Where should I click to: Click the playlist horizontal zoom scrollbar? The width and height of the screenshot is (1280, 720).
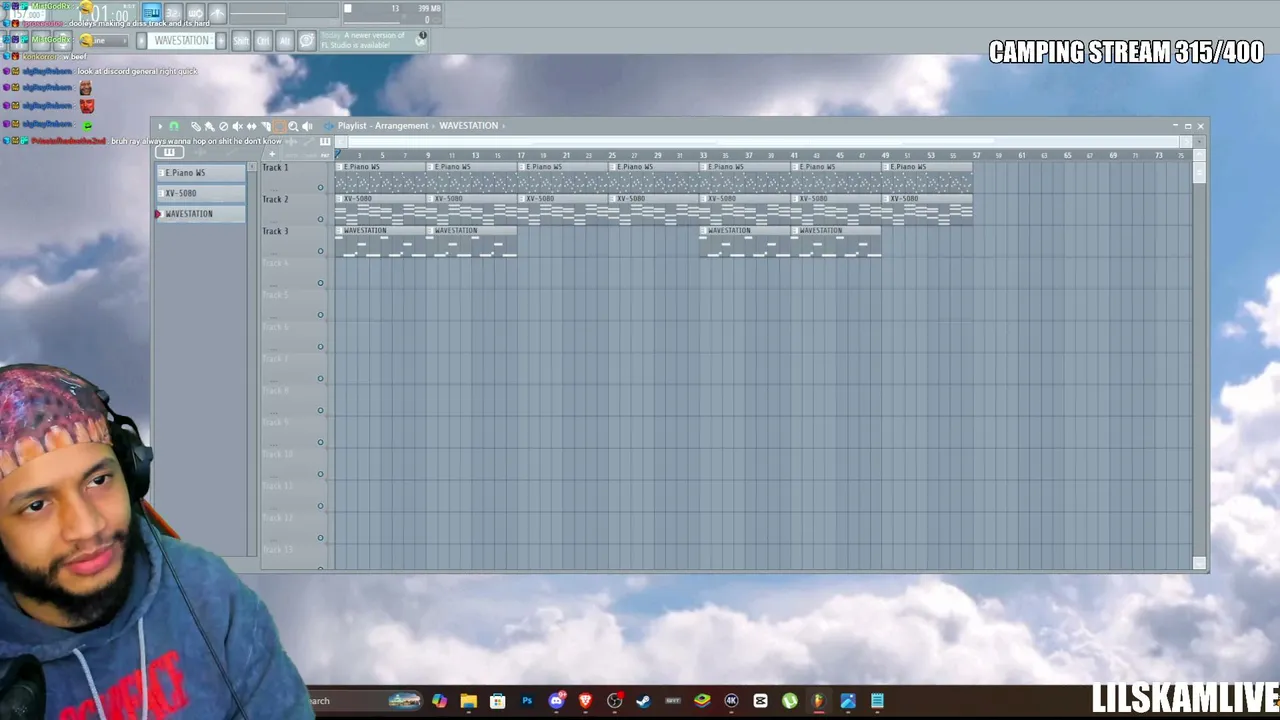coord(765,141)
